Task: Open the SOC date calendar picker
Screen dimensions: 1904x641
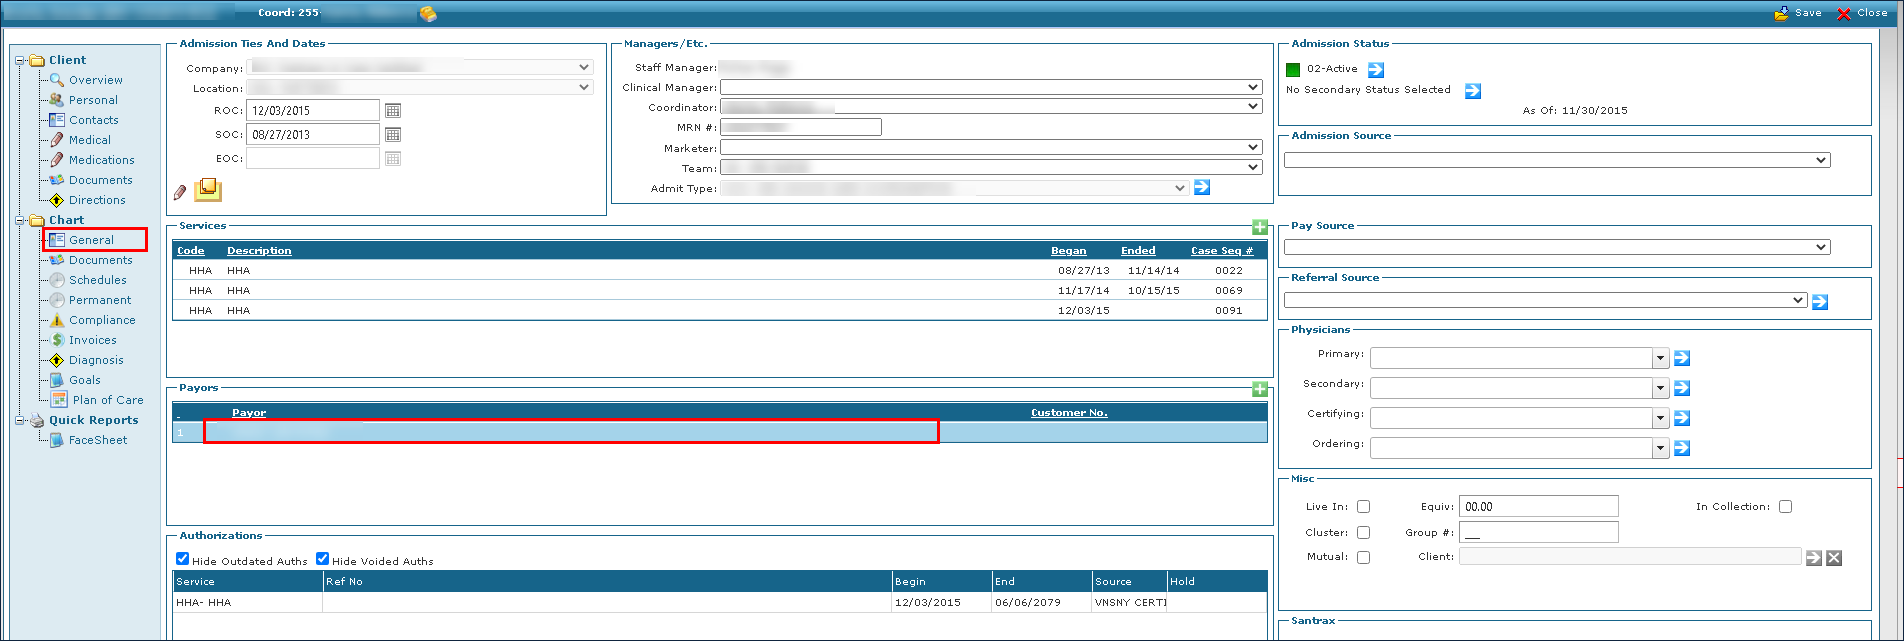Action: coord(393,134)
